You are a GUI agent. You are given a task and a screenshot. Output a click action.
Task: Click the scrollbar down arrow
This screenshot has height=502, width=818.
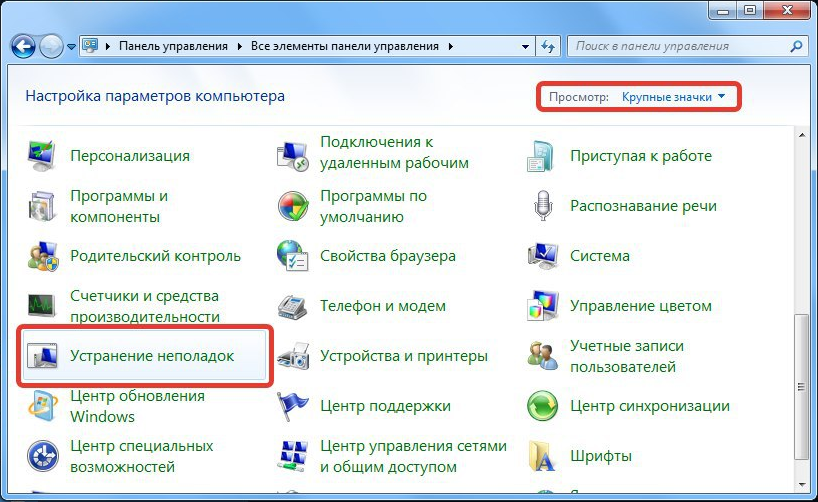click(802, 485)
